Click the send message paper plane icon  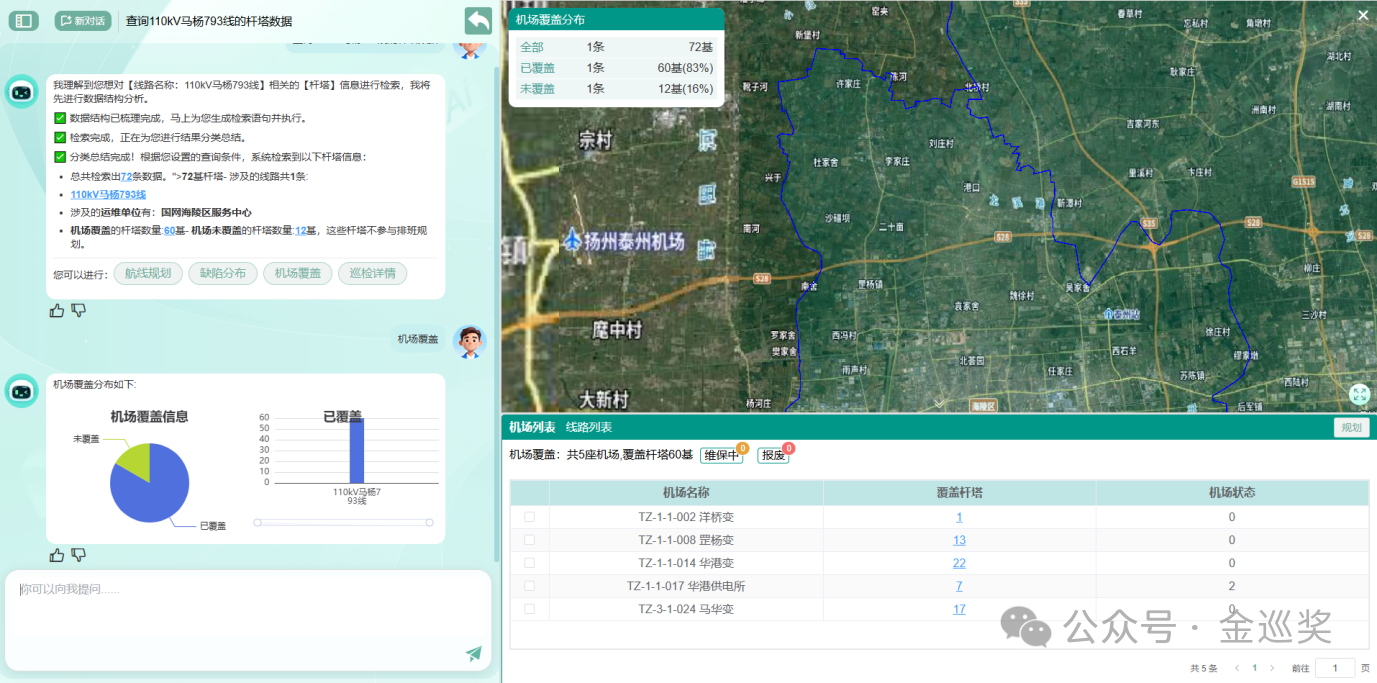pyautogui.click(x=473, y=654)
